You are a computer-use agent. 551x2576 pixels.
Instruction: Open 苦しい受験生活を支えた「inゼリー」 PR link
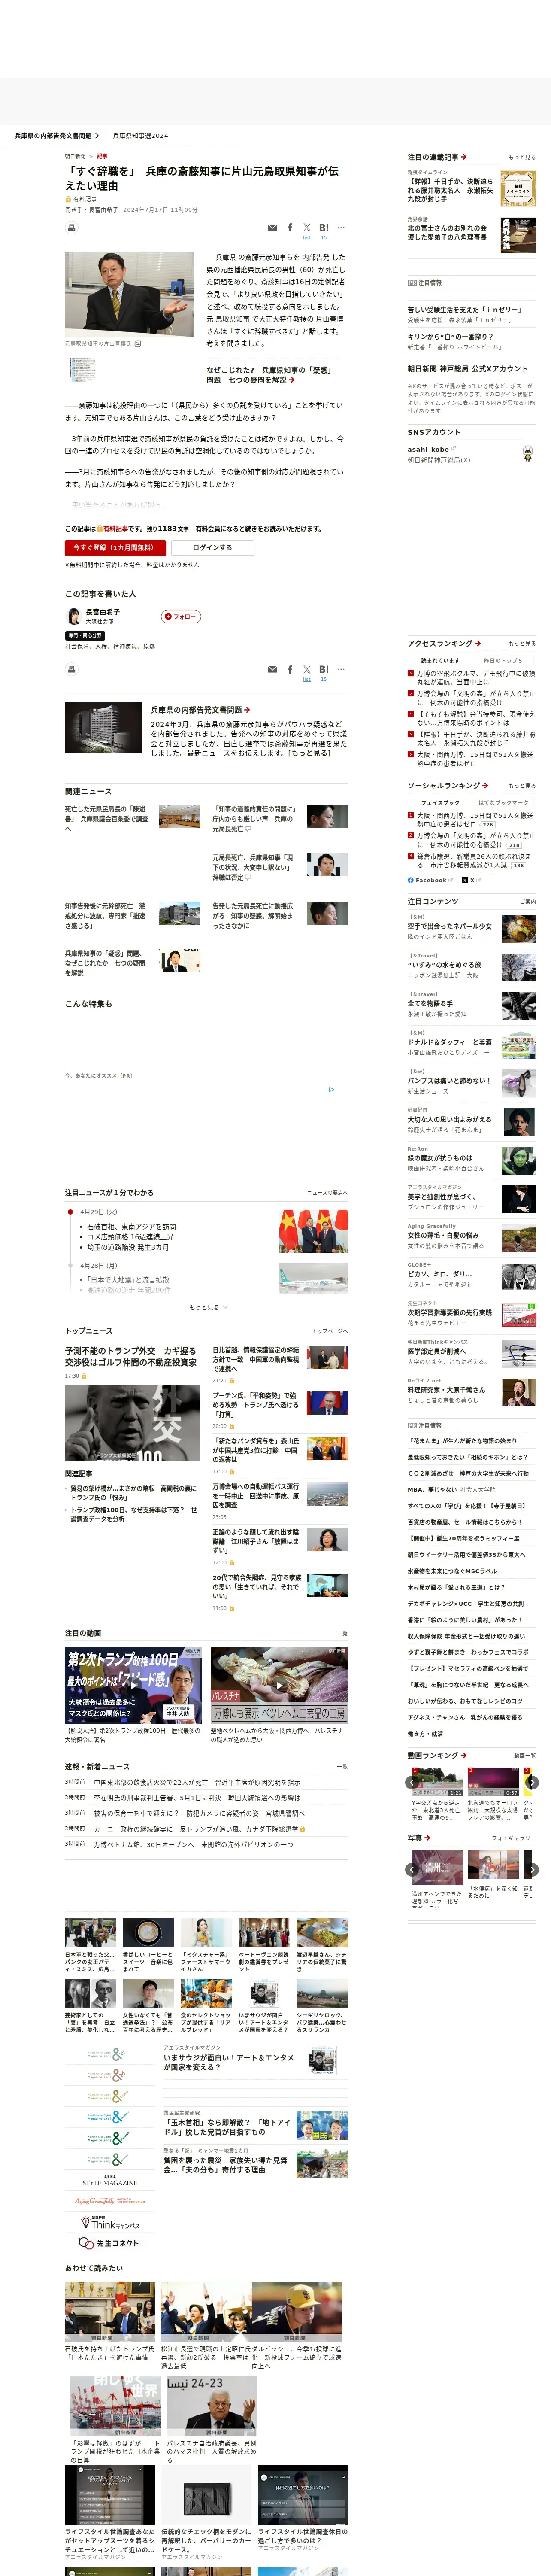tap(465, 310)
